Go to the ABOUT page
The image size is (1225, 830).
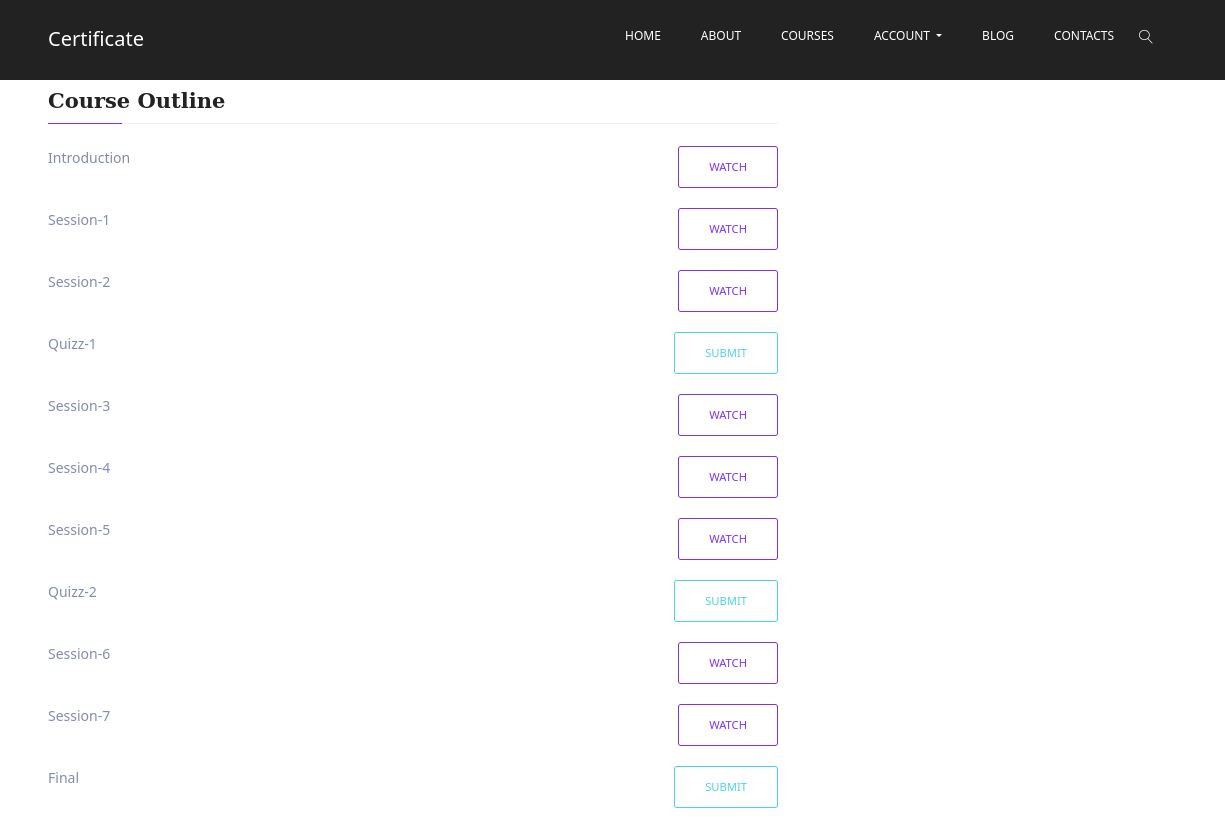[x=720, y=36]
